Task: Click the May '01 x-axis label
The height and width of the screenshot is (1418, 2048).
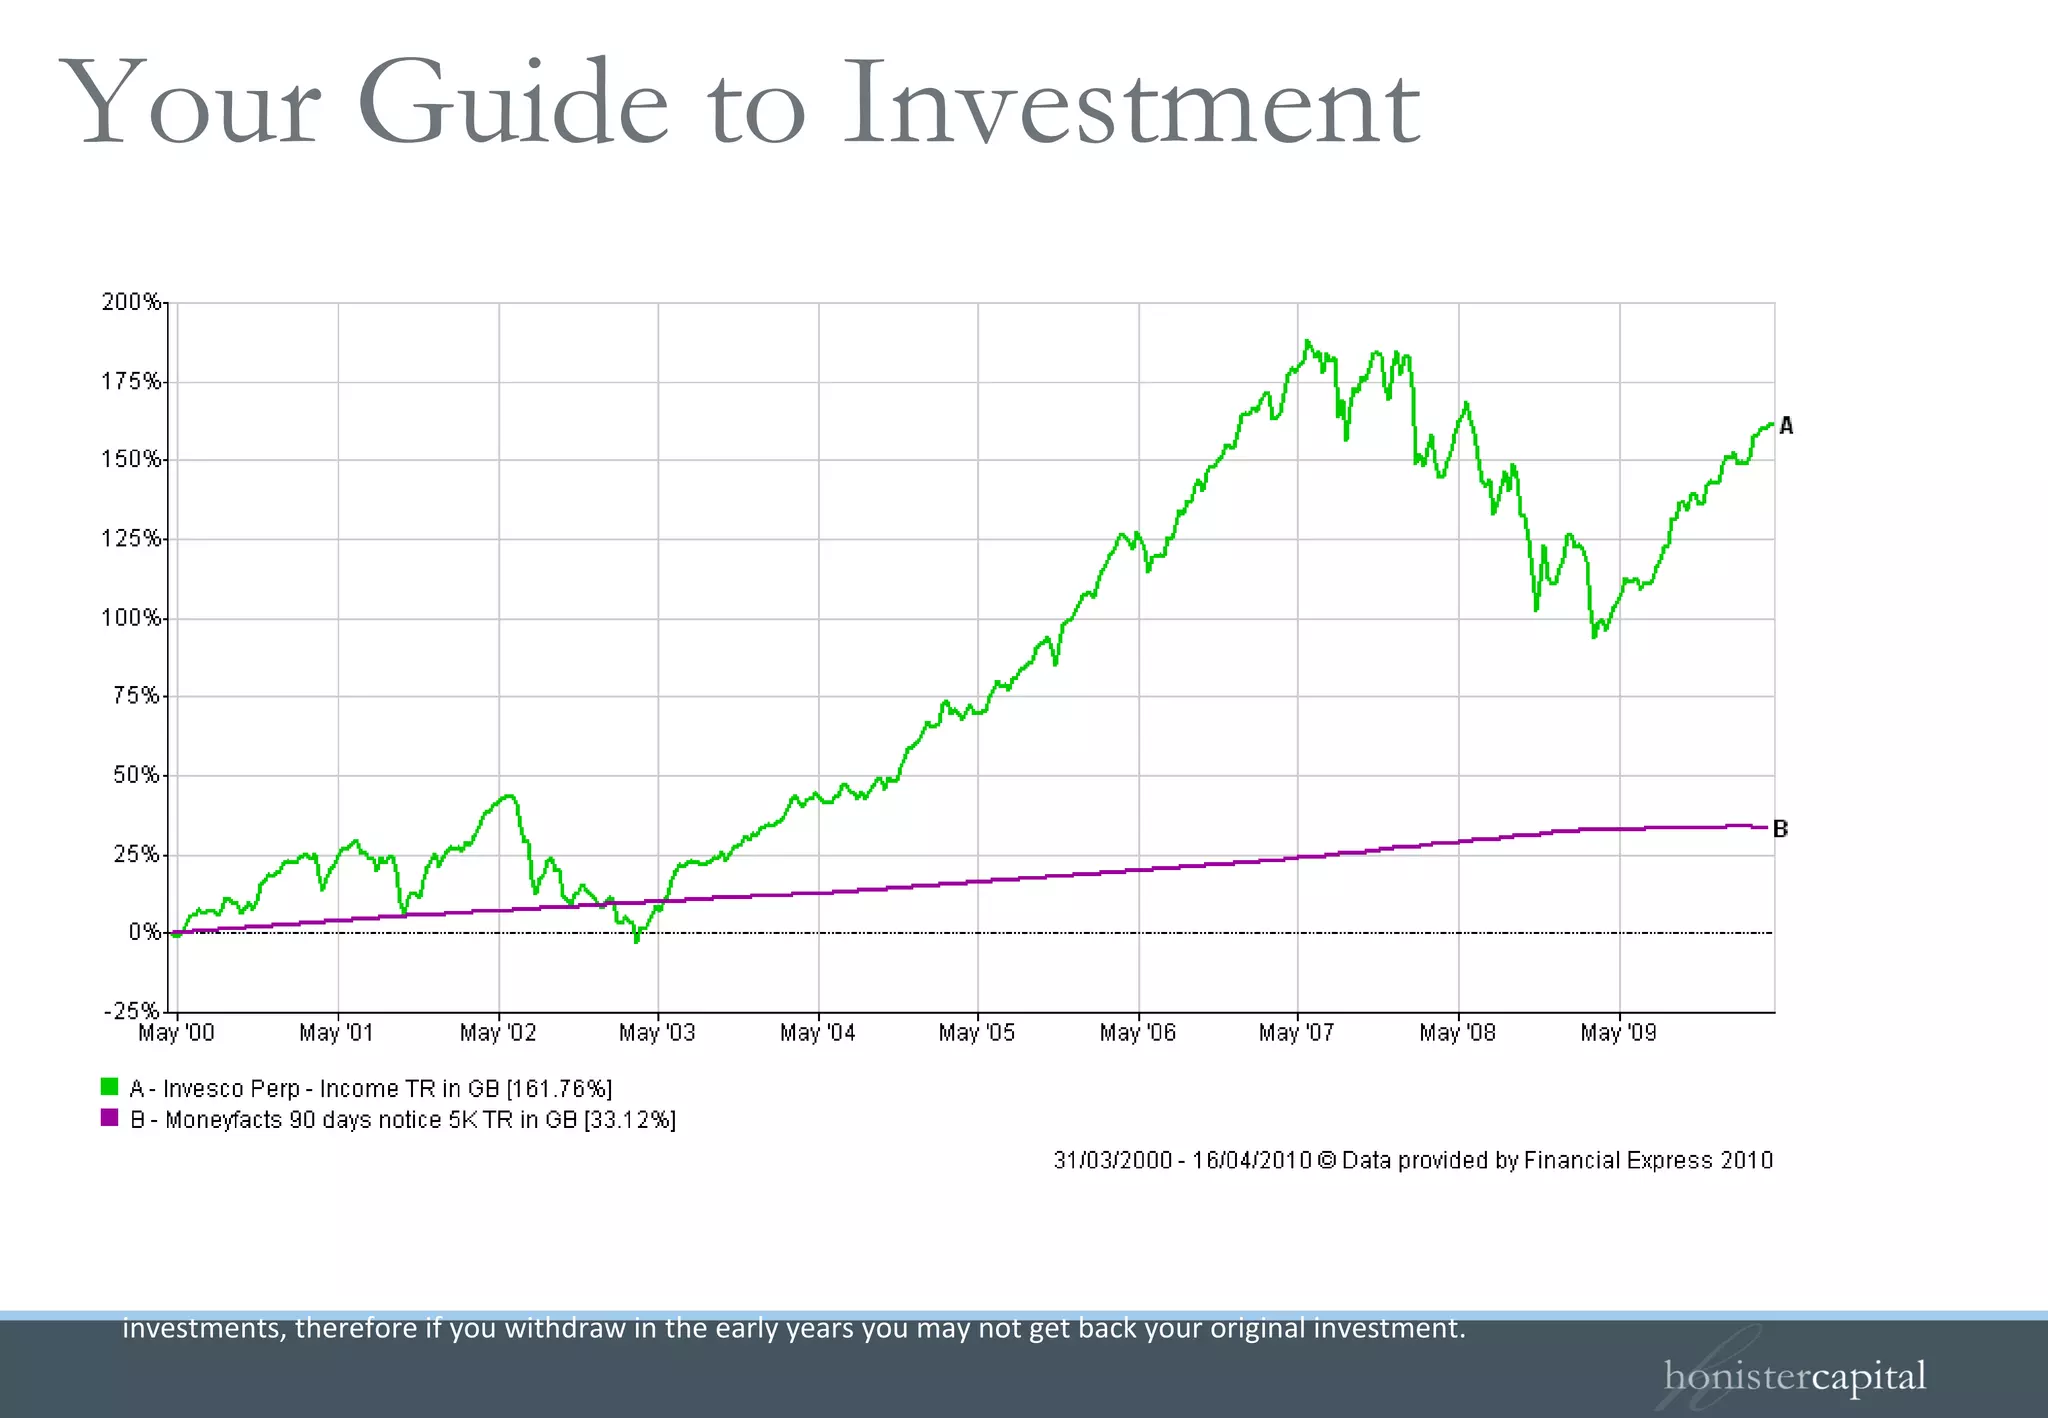Action: (337, 1033)
